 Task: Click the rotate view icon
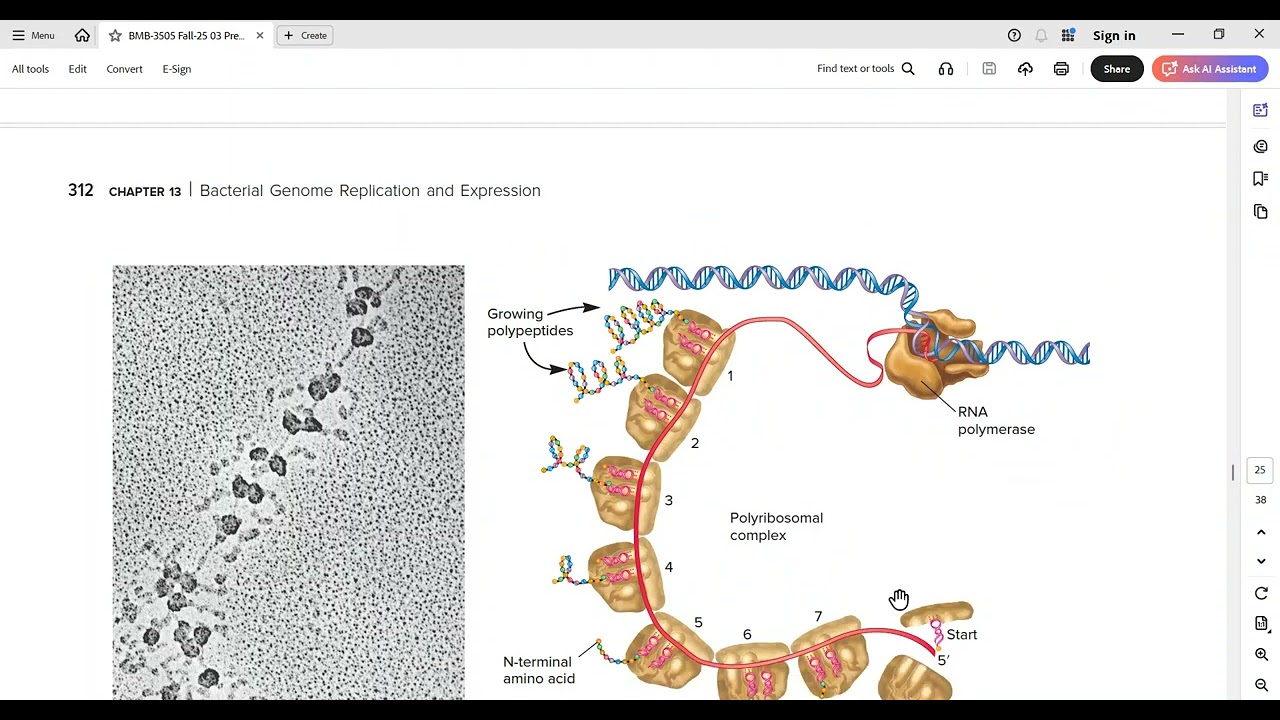tap(1261, 594)
